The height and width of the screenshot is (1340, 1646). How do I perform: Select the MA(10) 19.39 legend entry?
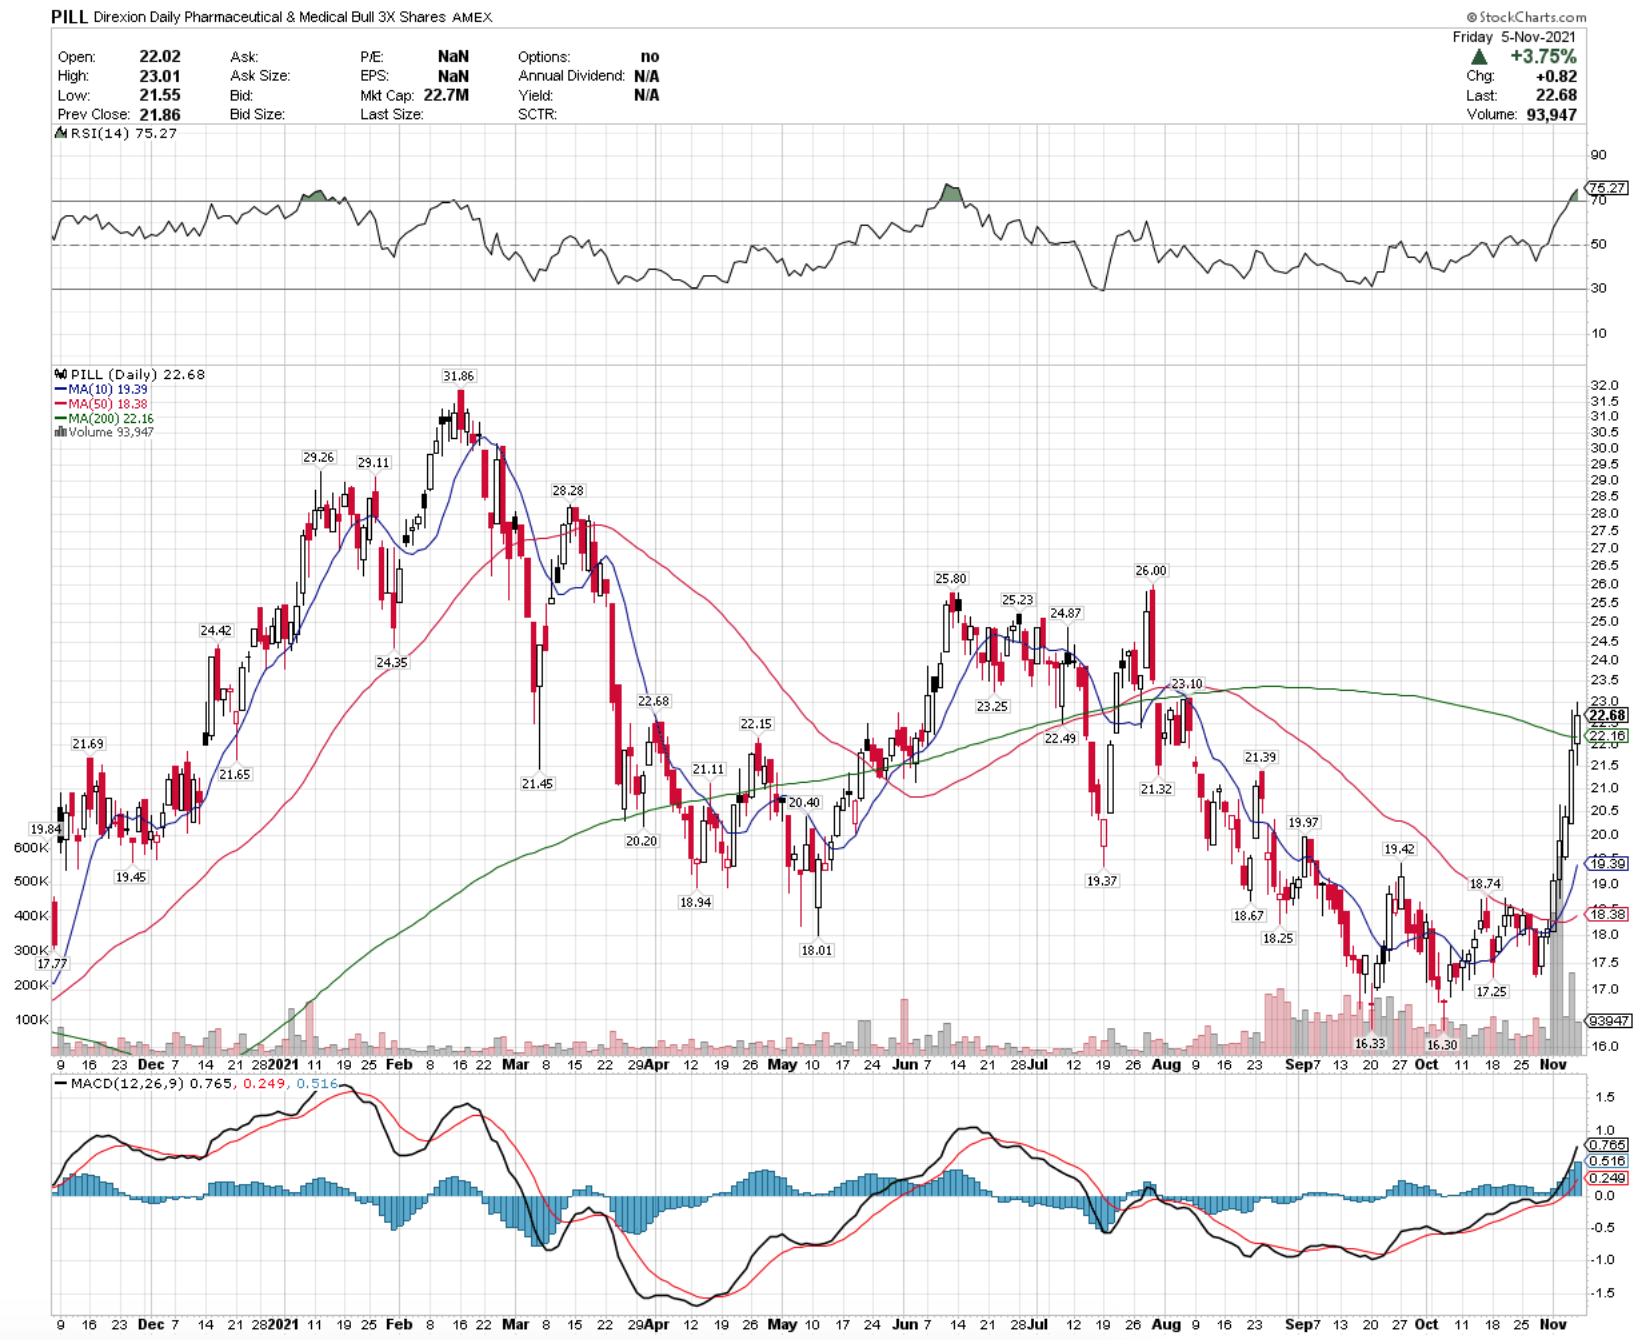point(100,389)
